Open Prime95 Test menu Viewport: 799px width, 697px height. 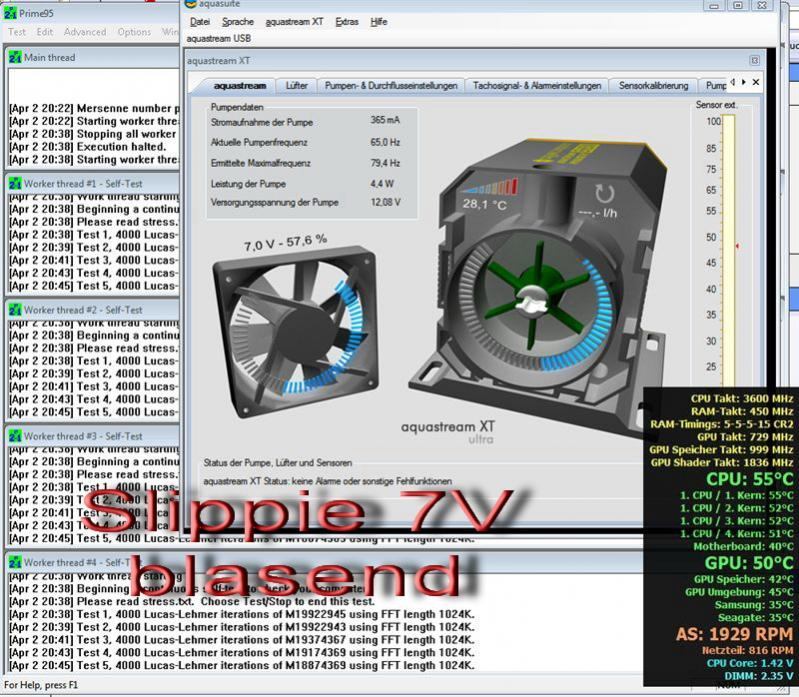(17, 32)
